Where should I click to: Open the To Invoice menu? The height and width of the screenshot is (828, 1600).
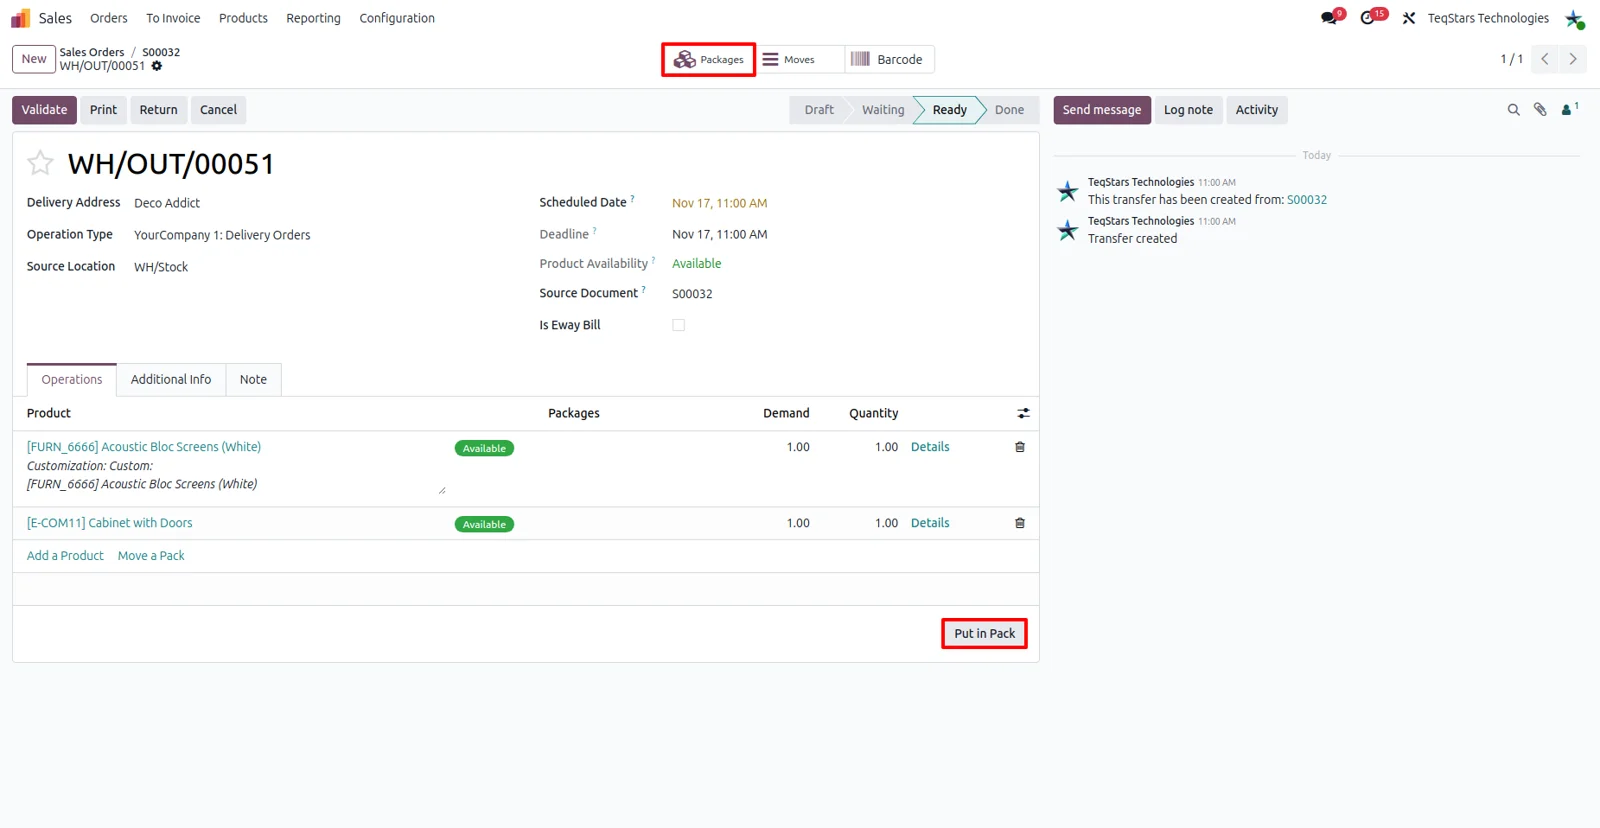(173, 18)
